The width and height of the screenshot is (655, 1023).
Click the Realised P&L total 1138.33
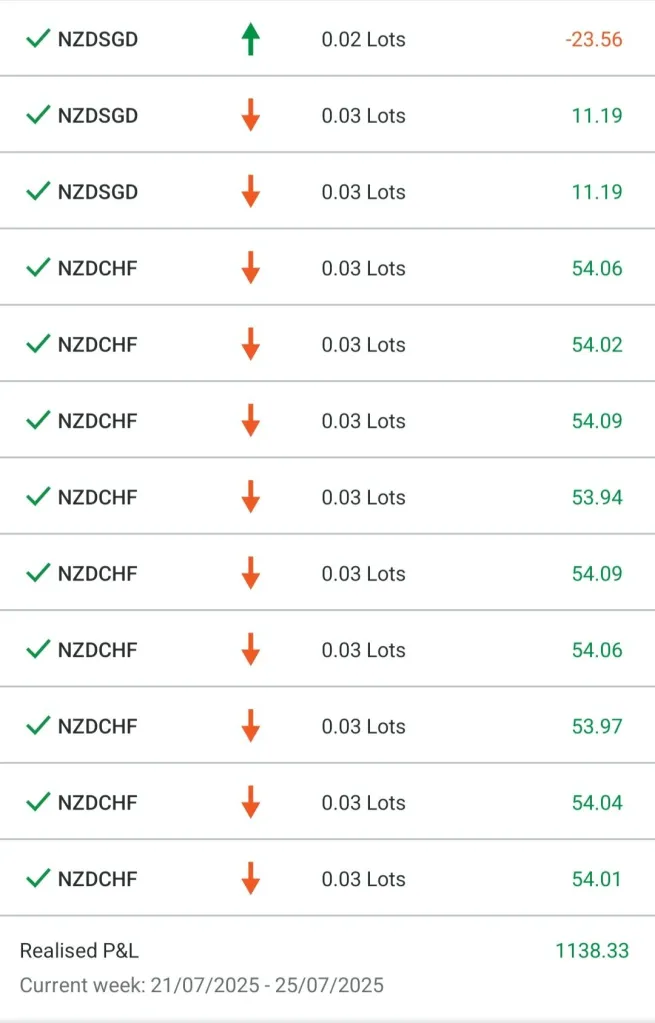point(592,950)
